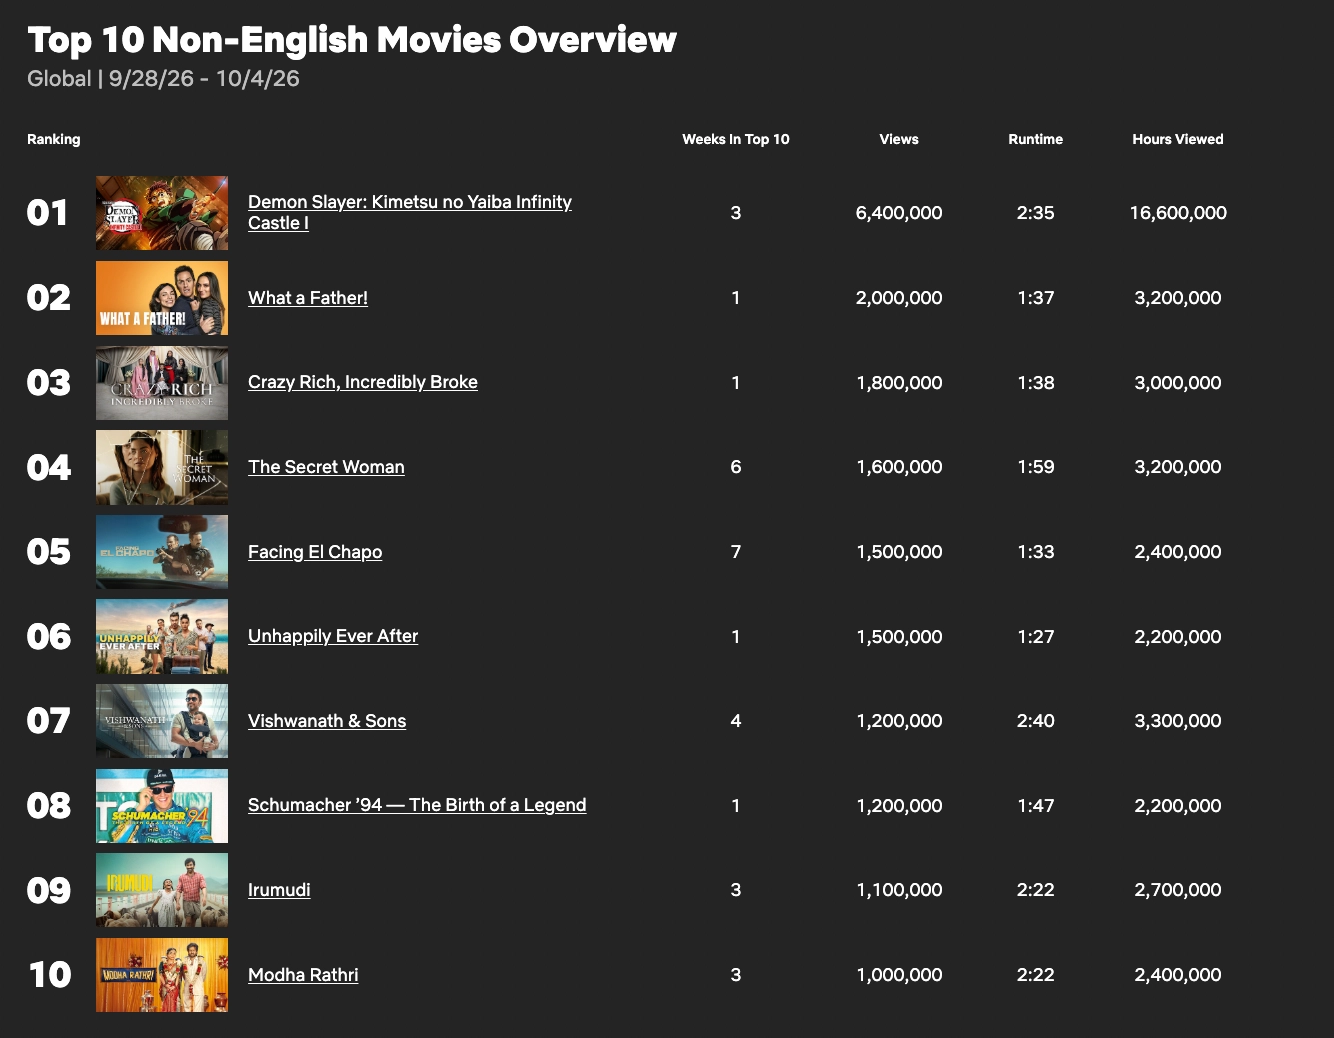
Task: Click the 1,100,000 views for Irumudi
Action: pyautogui.click(x=899, y=890)
